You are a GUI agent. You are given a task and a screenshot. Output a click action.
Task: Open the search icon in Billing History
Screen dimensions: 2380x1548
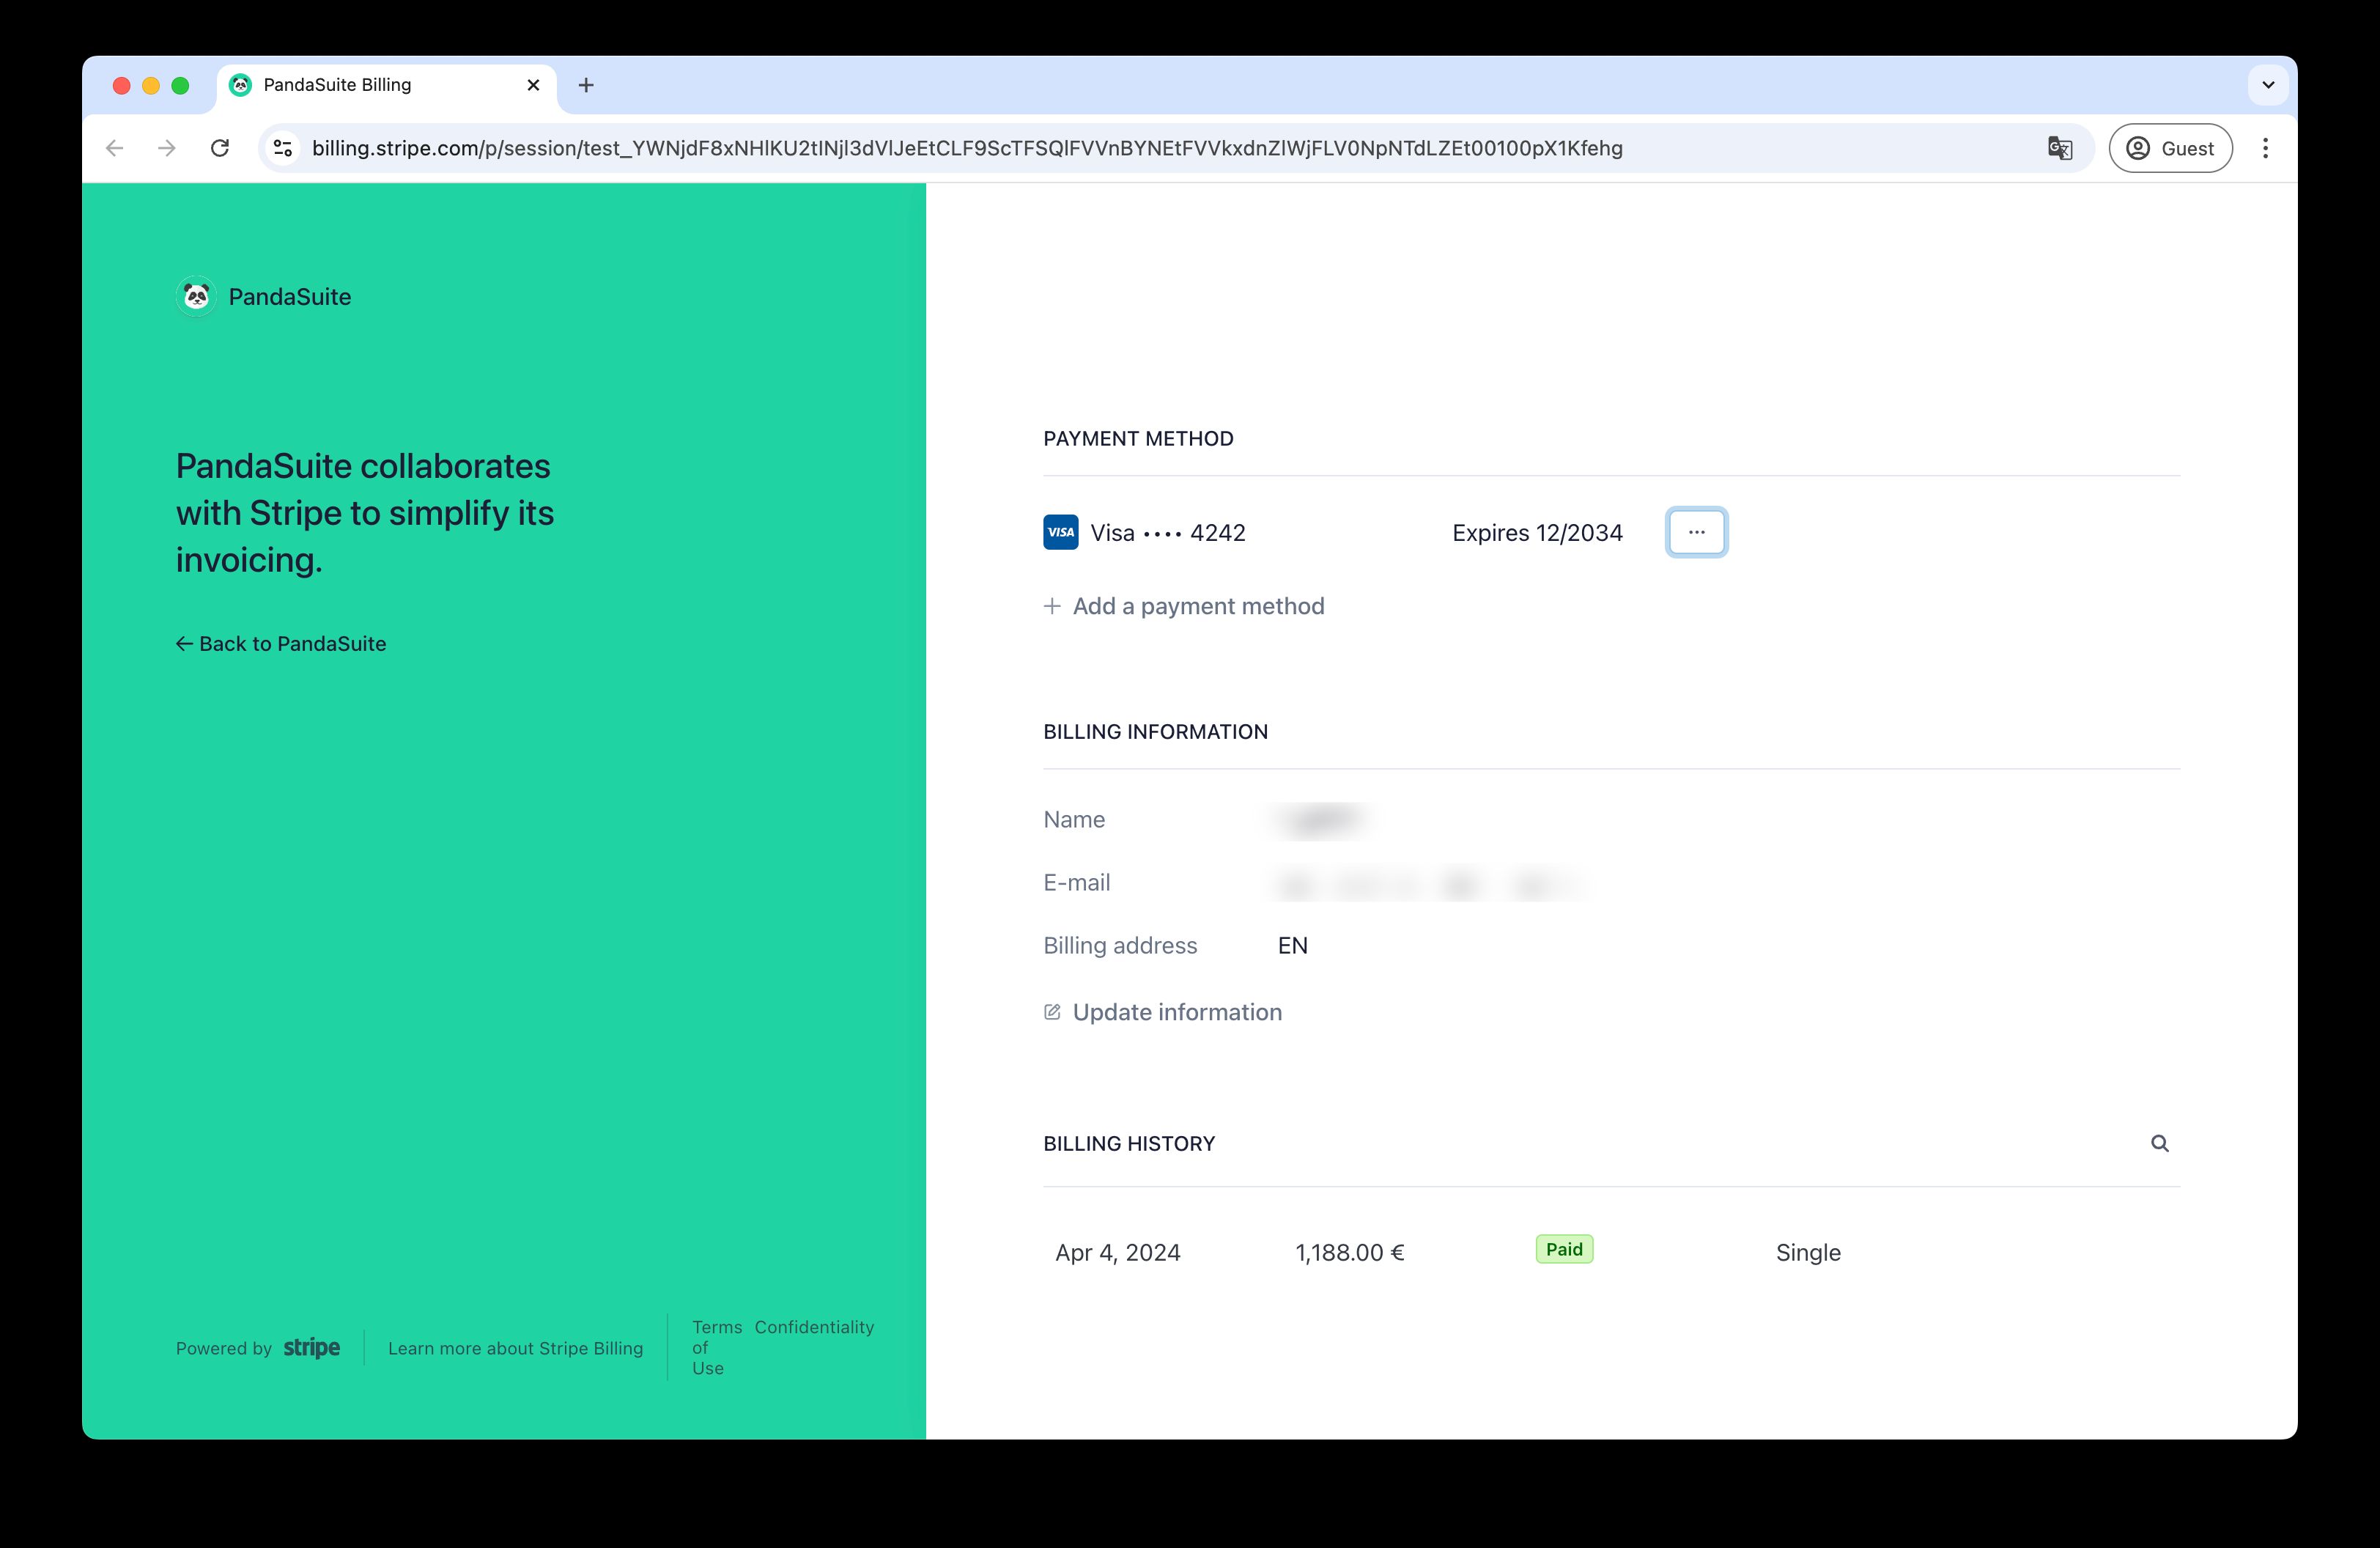point(2161,1143)
